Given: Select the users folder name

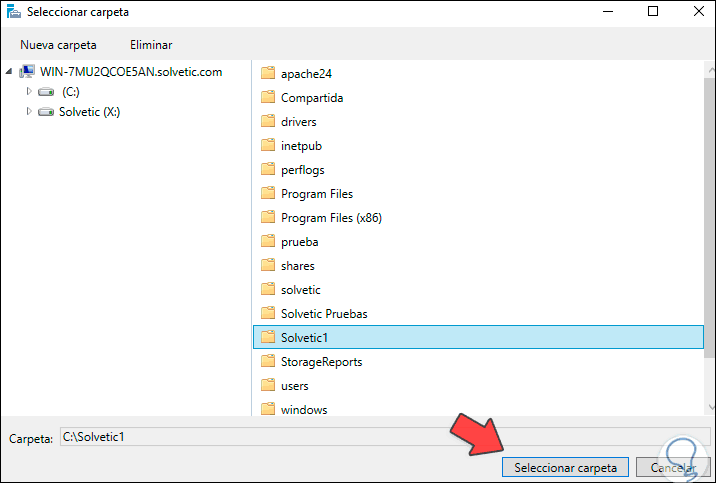Looking at the screenshot, I should pyautogui.click(x=295, y=386).
